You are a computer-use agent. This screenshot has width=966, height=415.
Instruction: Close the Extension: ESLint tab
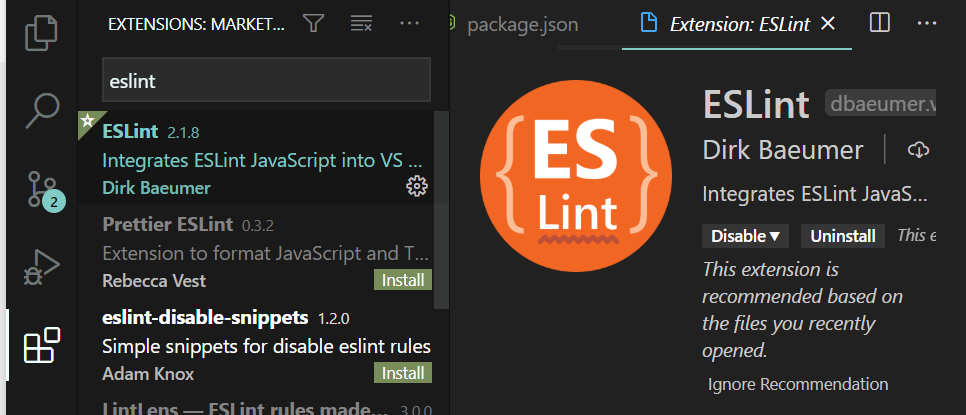pos(829,23)
